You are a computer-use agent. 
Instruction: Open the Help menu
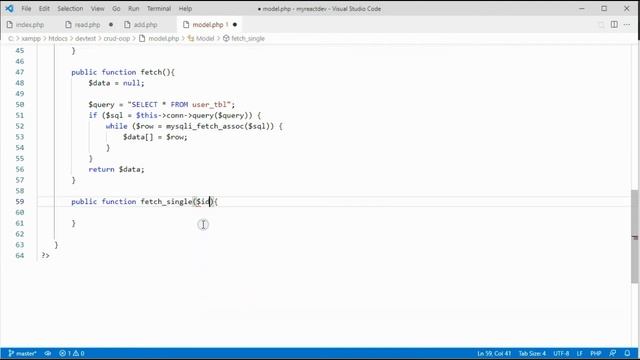pyautogui.click(x=185, y=9)
